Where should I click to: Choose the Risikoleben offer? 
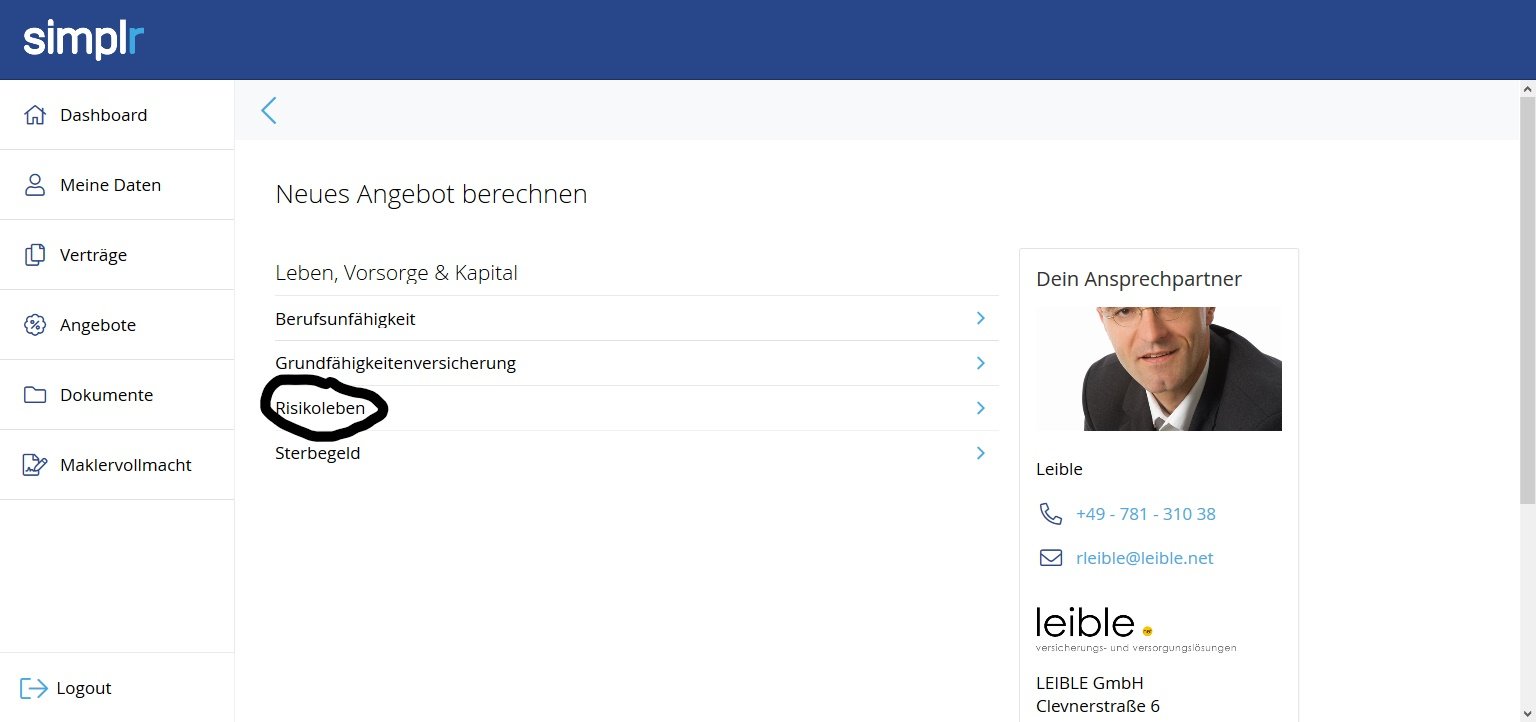tap(637, 408)
